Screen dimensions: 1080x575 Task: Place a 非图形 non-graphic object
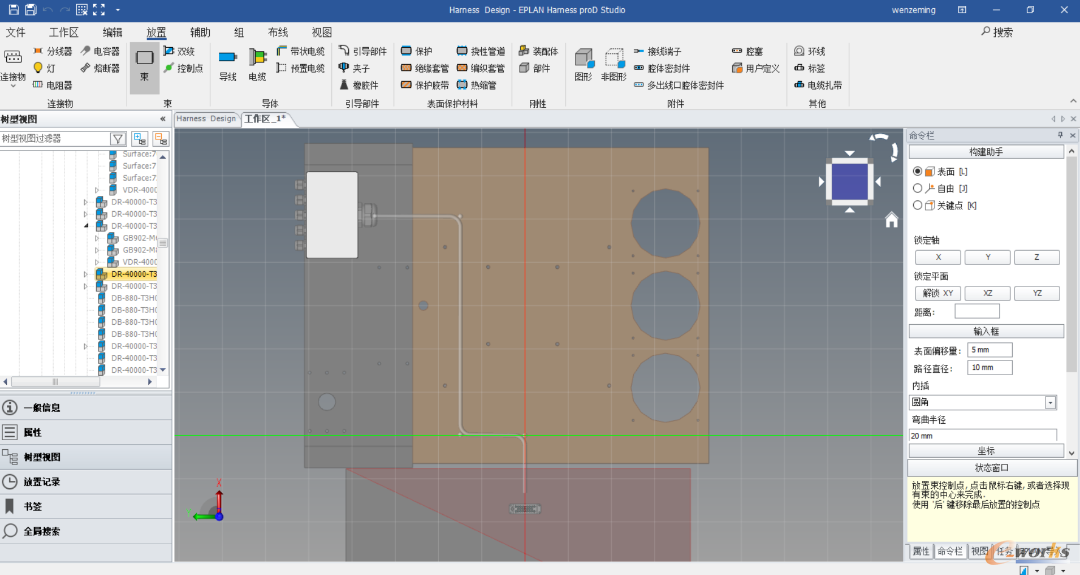point(614,66)
